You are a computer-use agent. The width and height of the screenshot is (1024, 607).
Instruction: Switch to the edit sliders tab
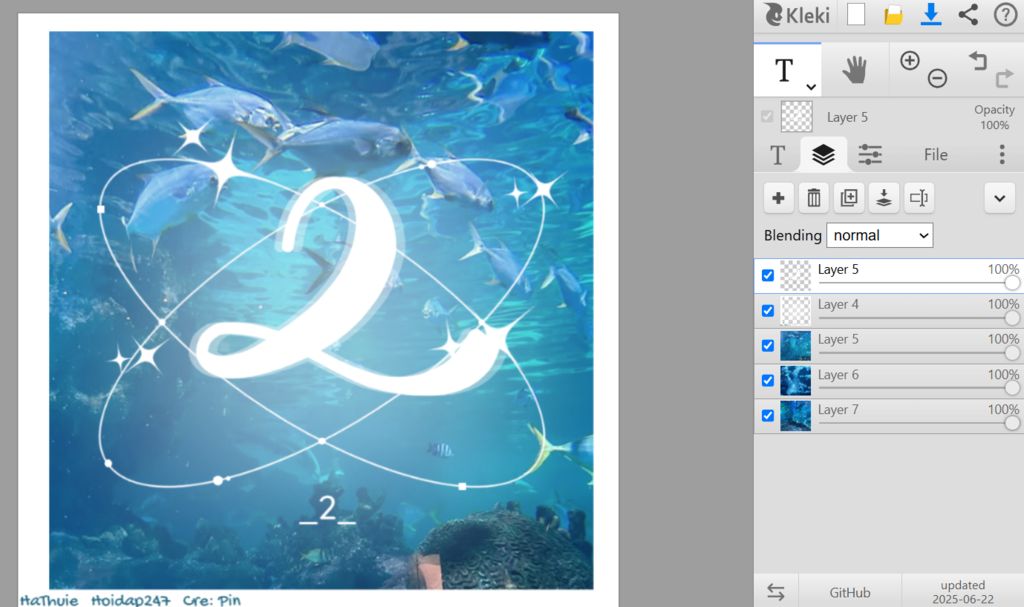[870, 154]
